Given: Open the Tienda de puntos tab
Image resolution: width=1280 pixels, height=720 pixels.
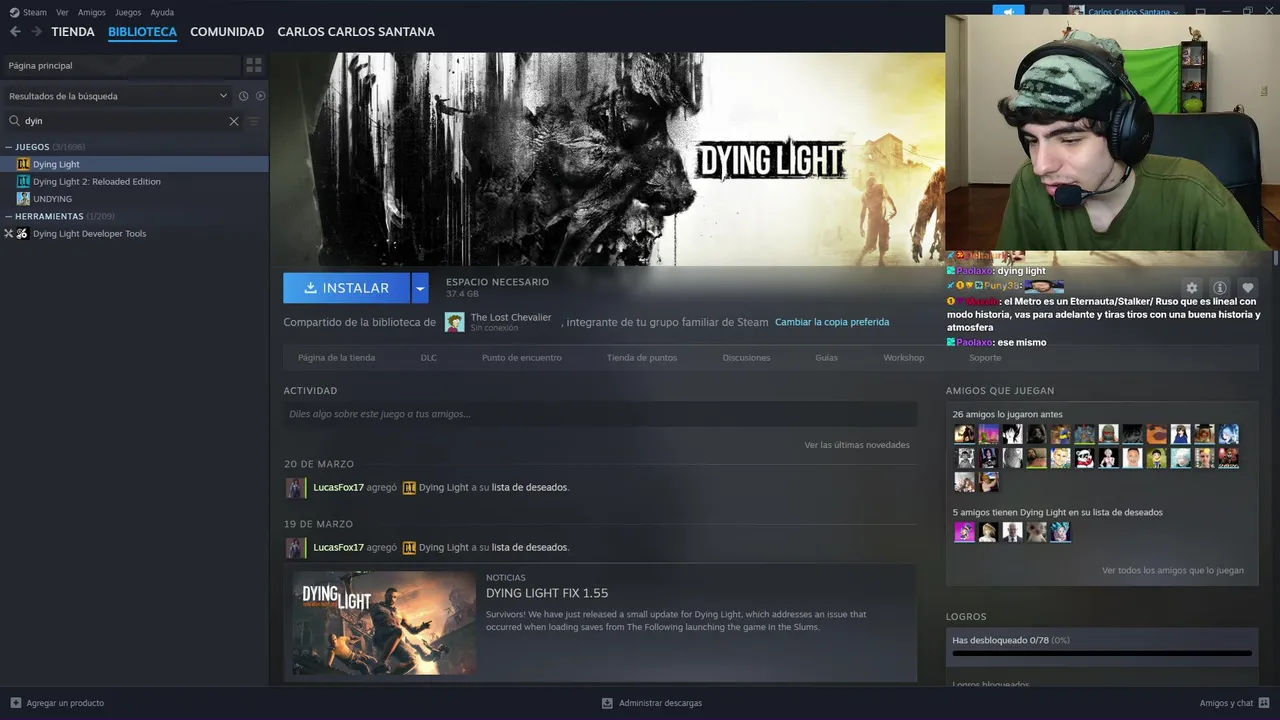Looking at the screenshot, I should [642, 357].
